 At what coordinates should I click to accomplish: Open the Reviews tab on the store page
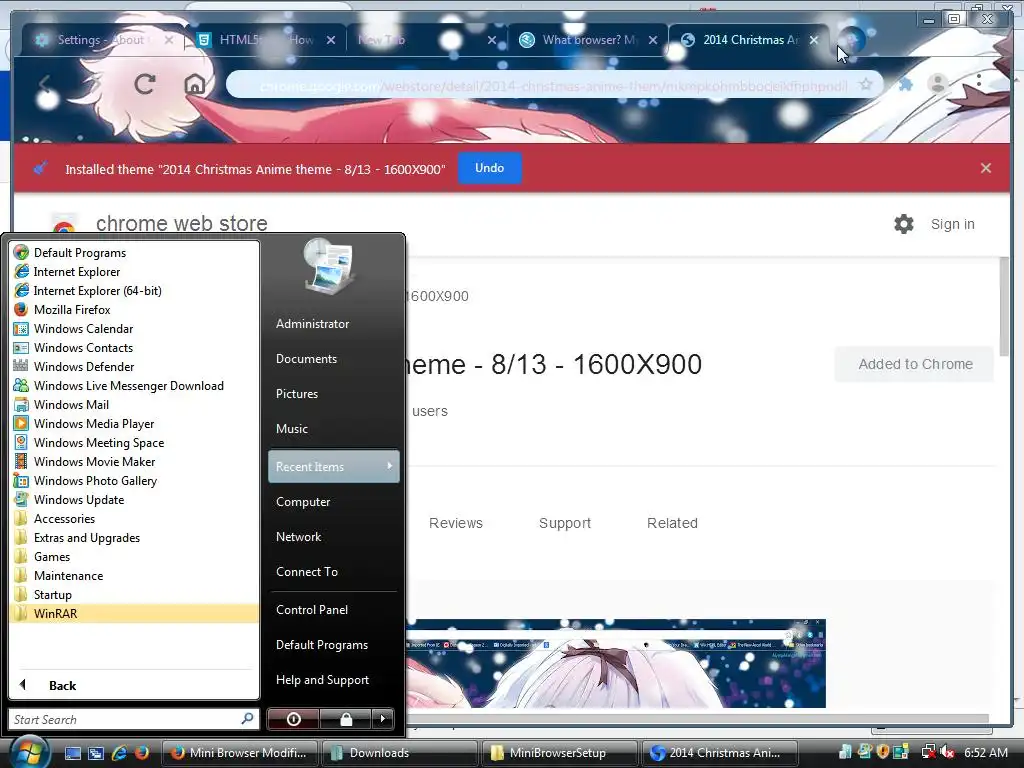456,523
